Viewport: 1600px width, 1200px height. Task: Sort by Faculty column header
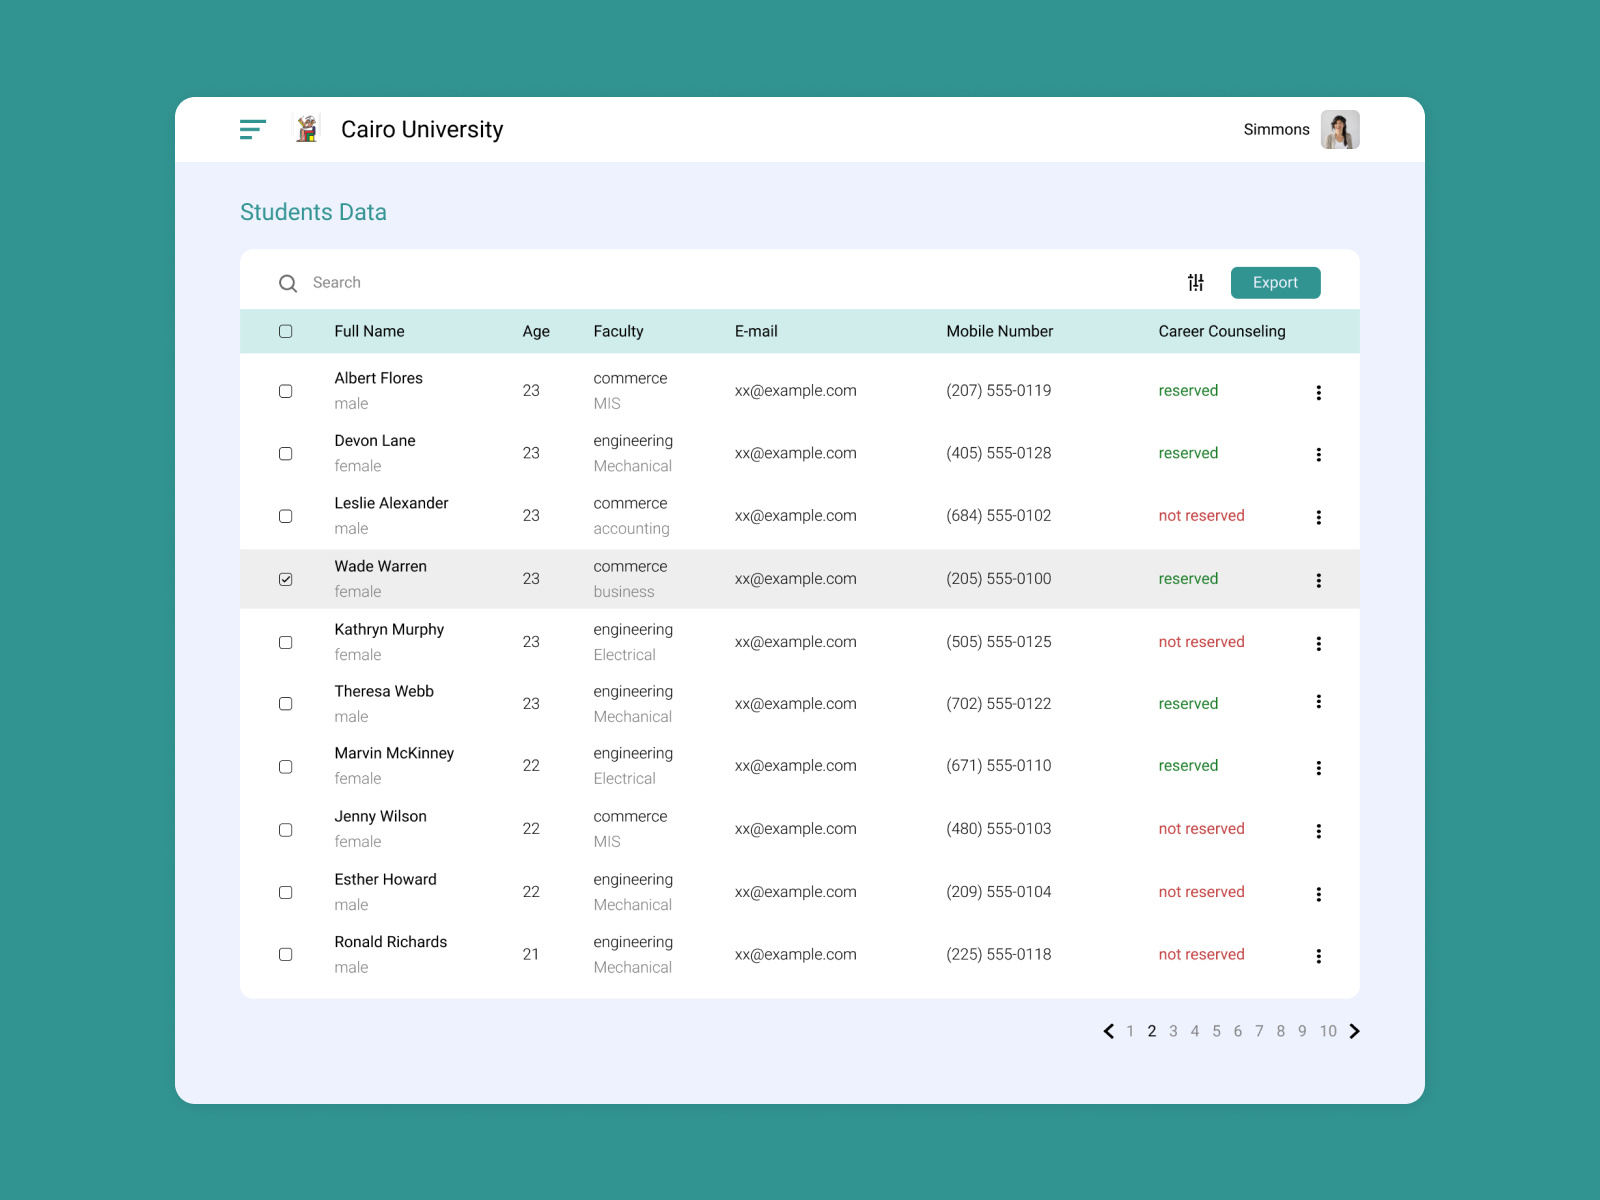[618, 331]
